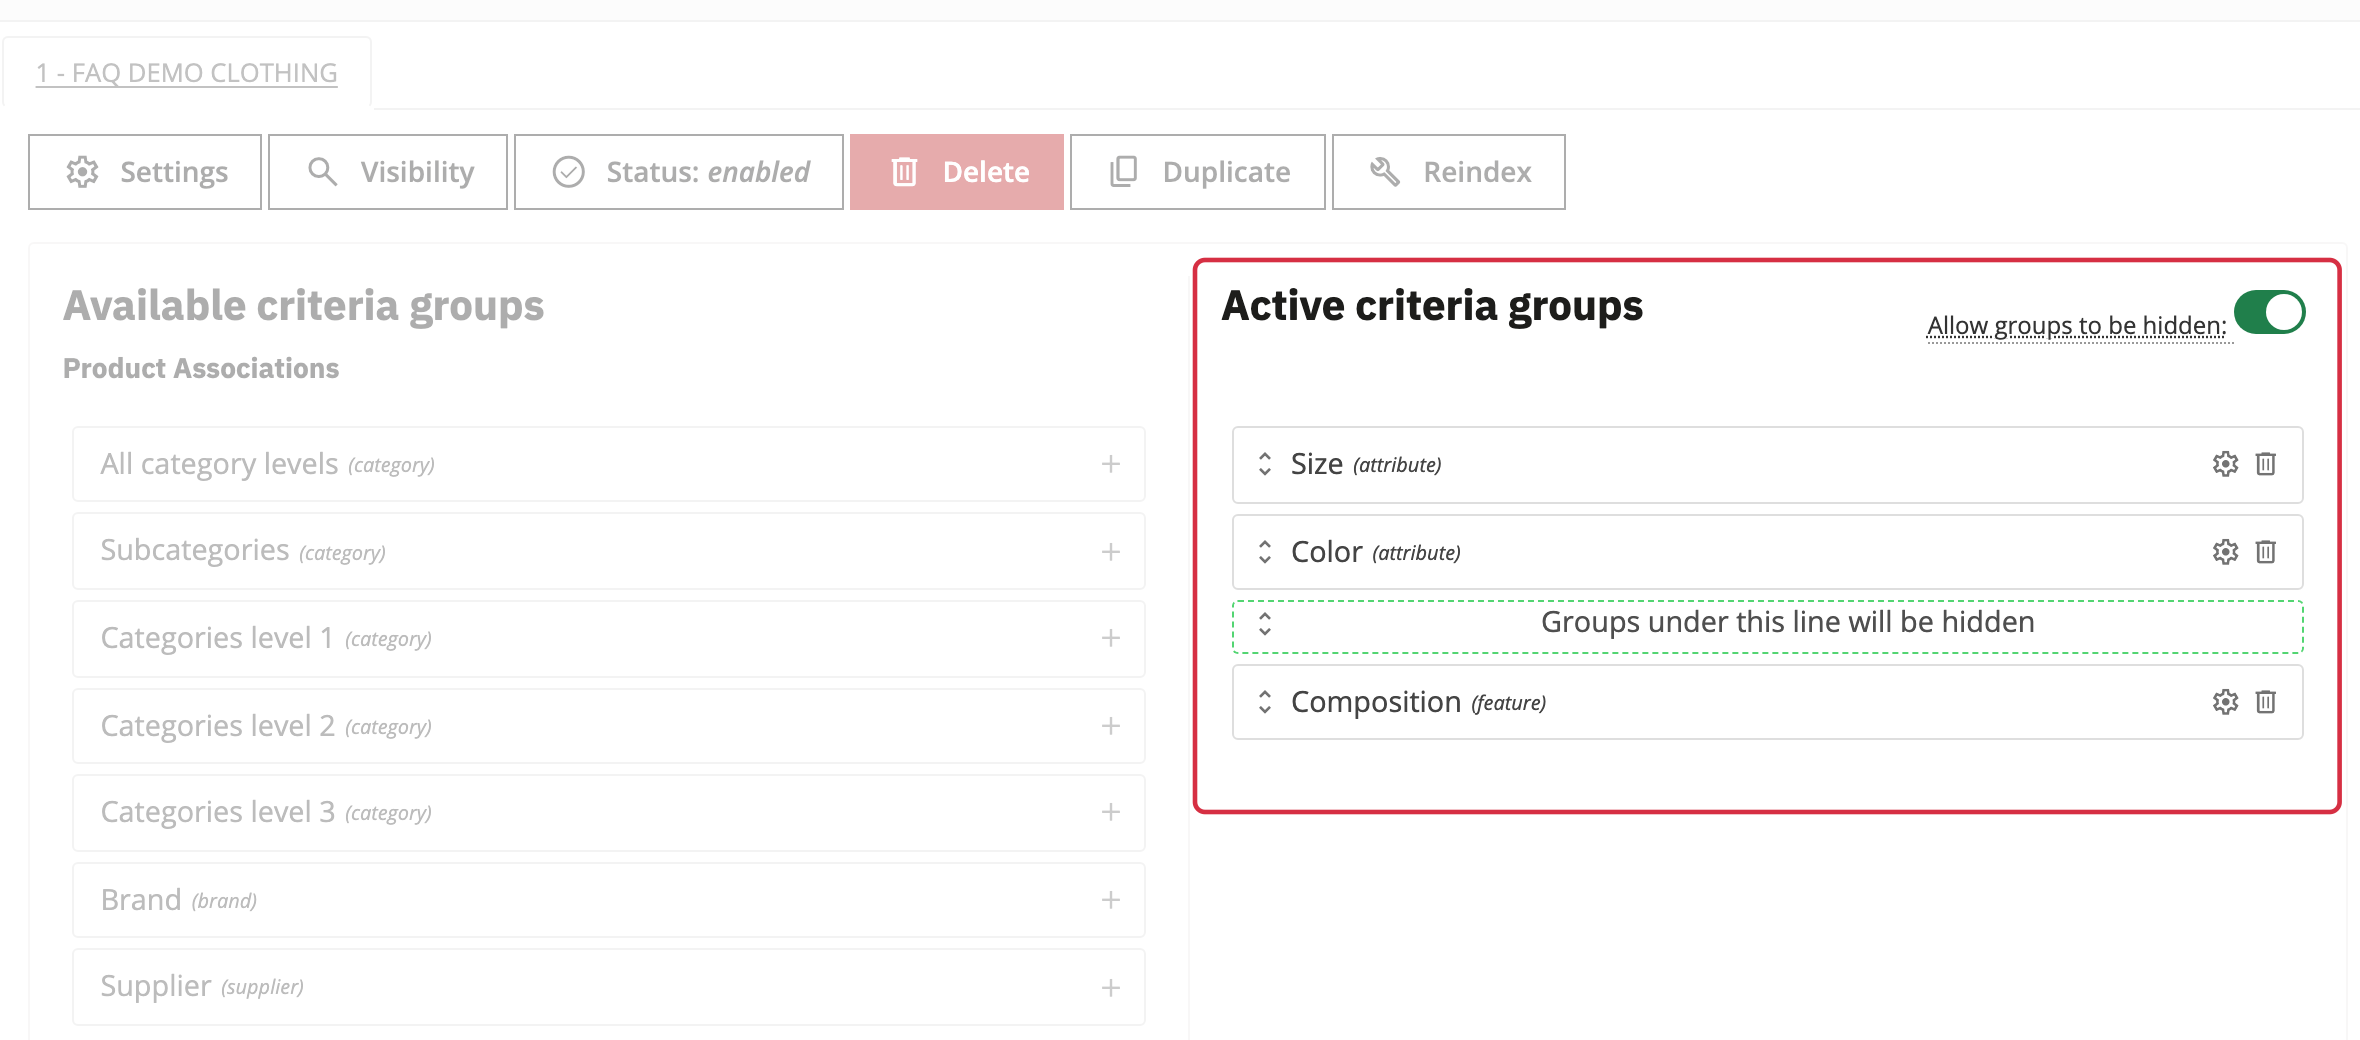Open the Settings button
This screenshot has width=2360, height=1040.
145,172
